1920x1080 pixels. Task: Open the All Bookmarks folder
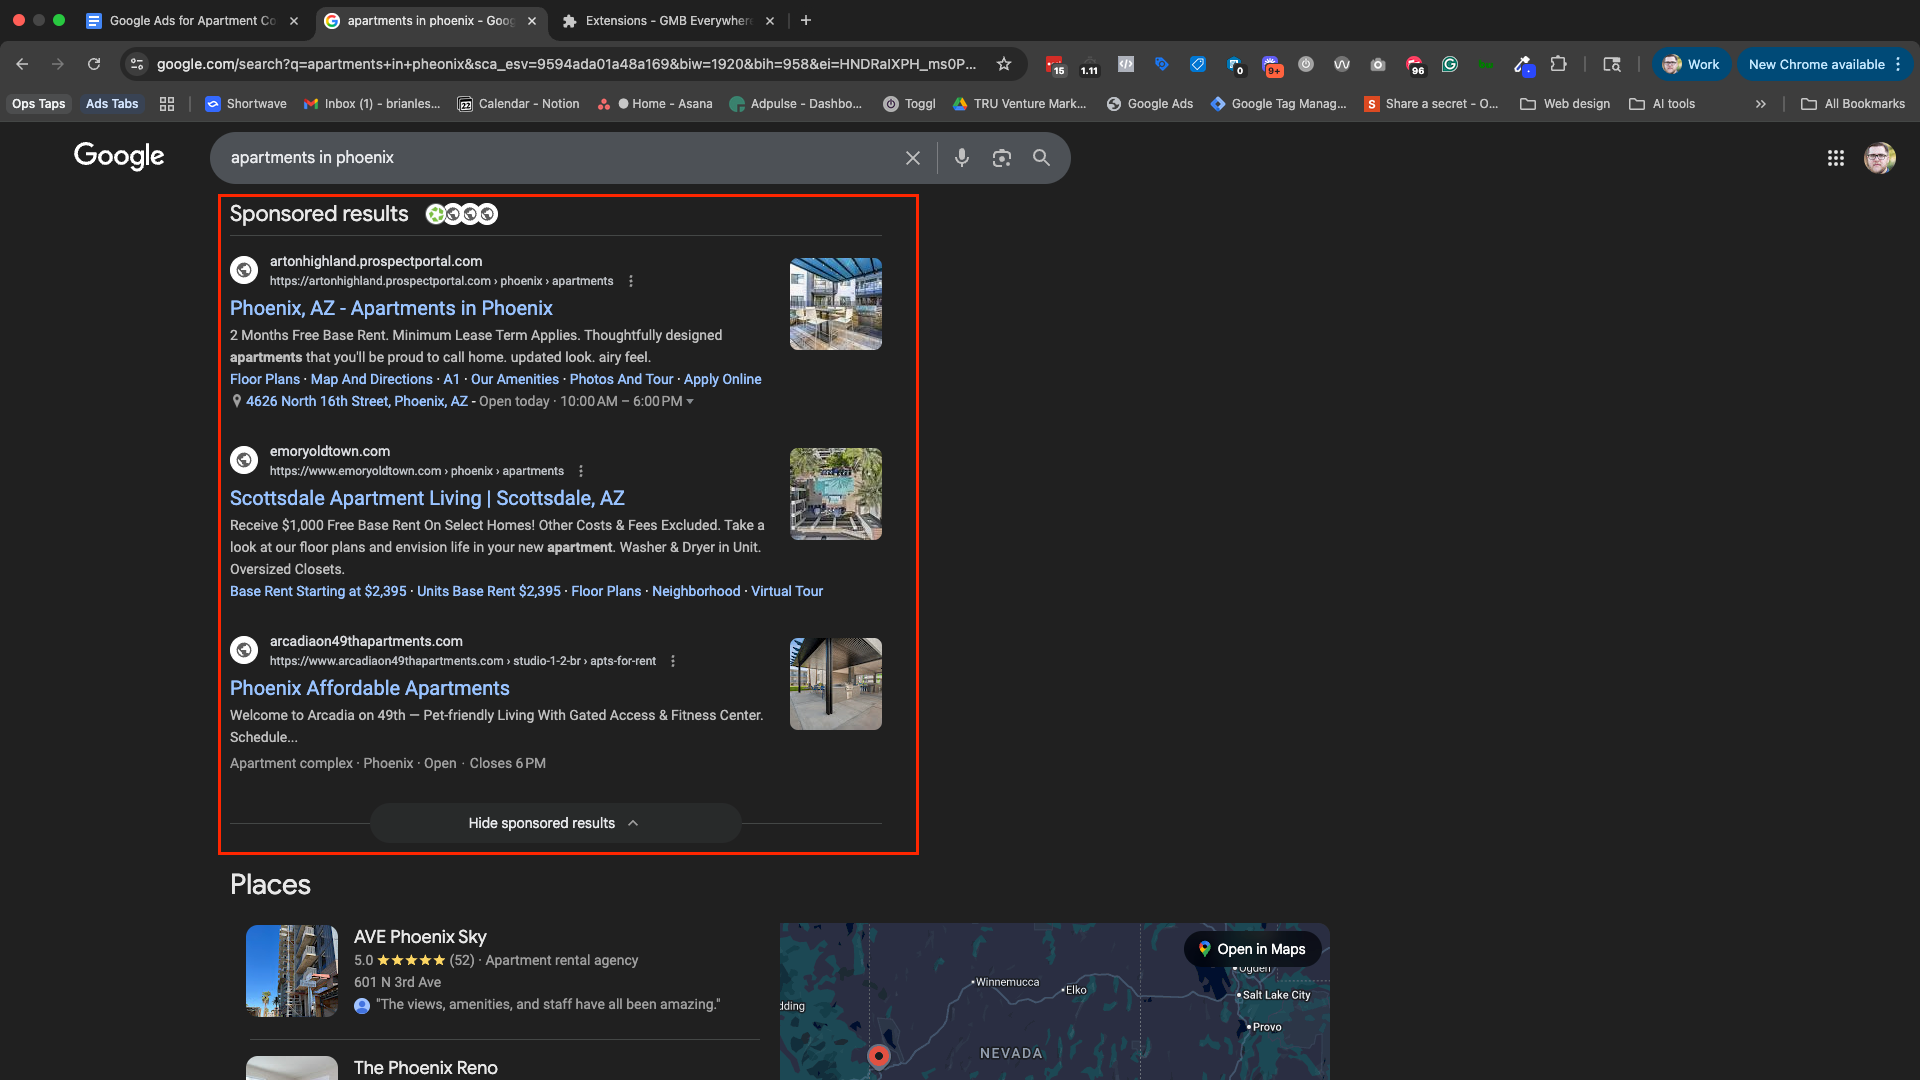[1853, 104]
